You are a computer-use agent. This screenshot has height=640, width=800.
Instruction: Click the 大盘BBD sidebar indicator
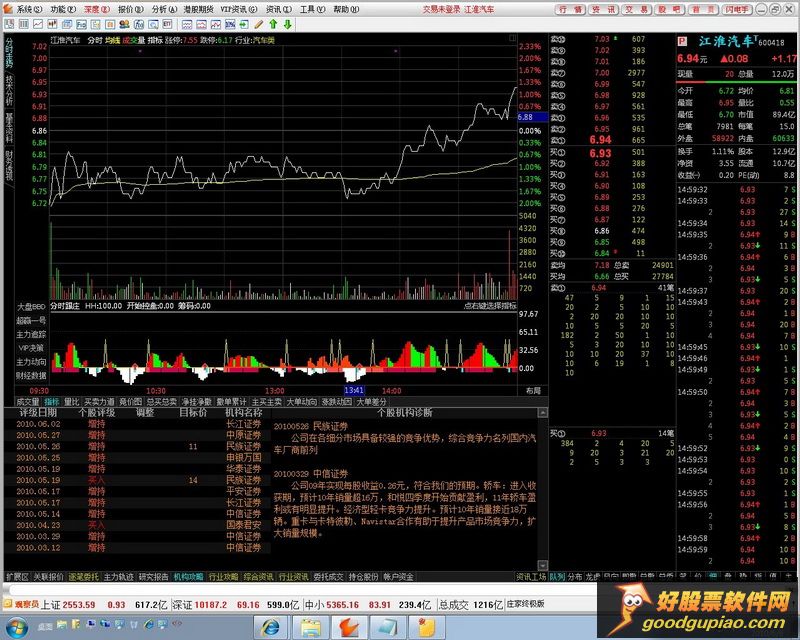coord(31,307)
